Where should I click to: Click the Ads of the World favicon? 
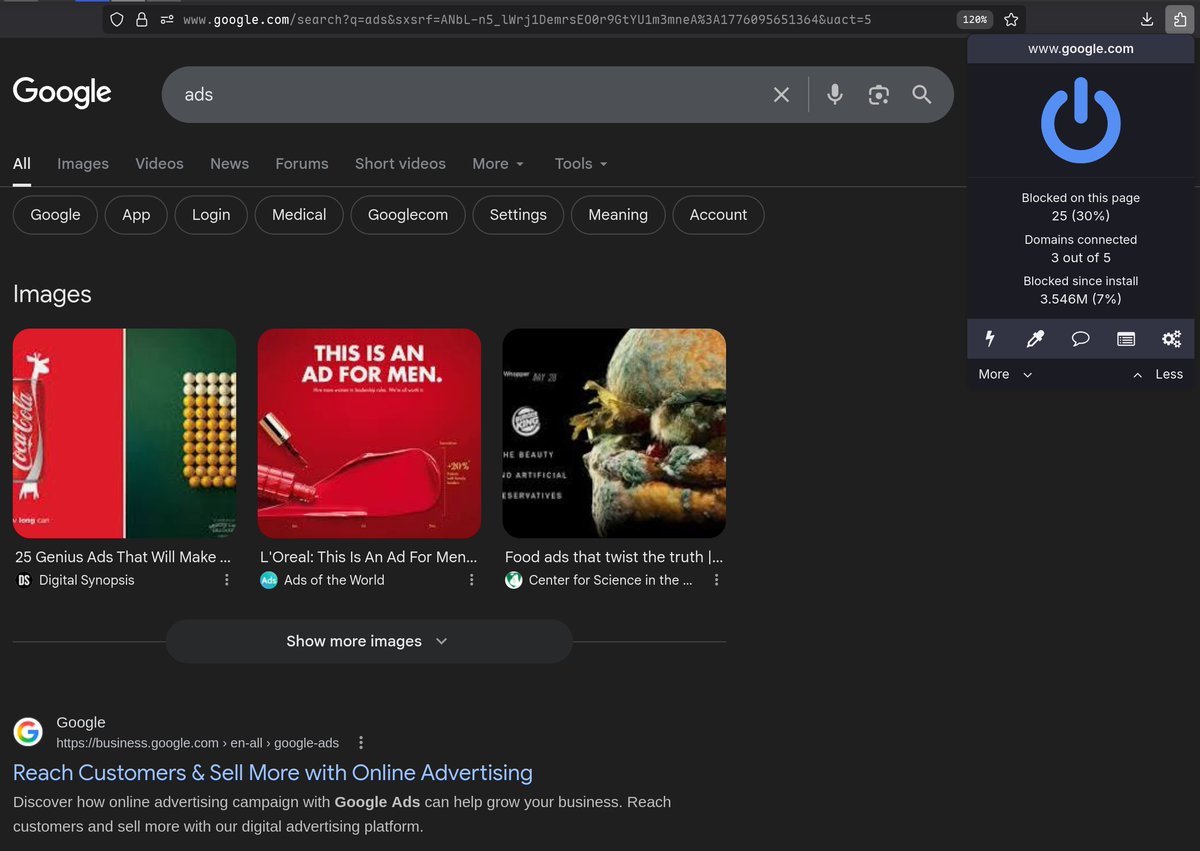[x=269, y=580]
